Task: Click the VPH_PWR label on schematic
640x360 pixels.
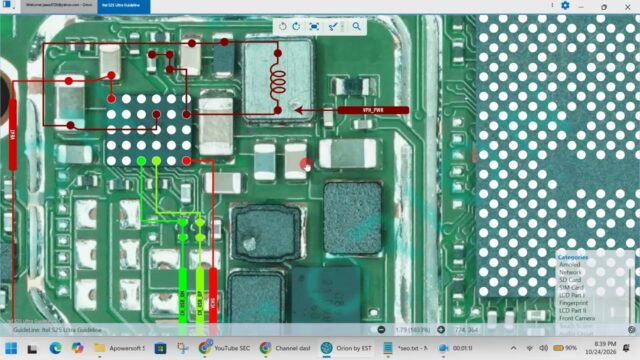Action: pos(373,110)
